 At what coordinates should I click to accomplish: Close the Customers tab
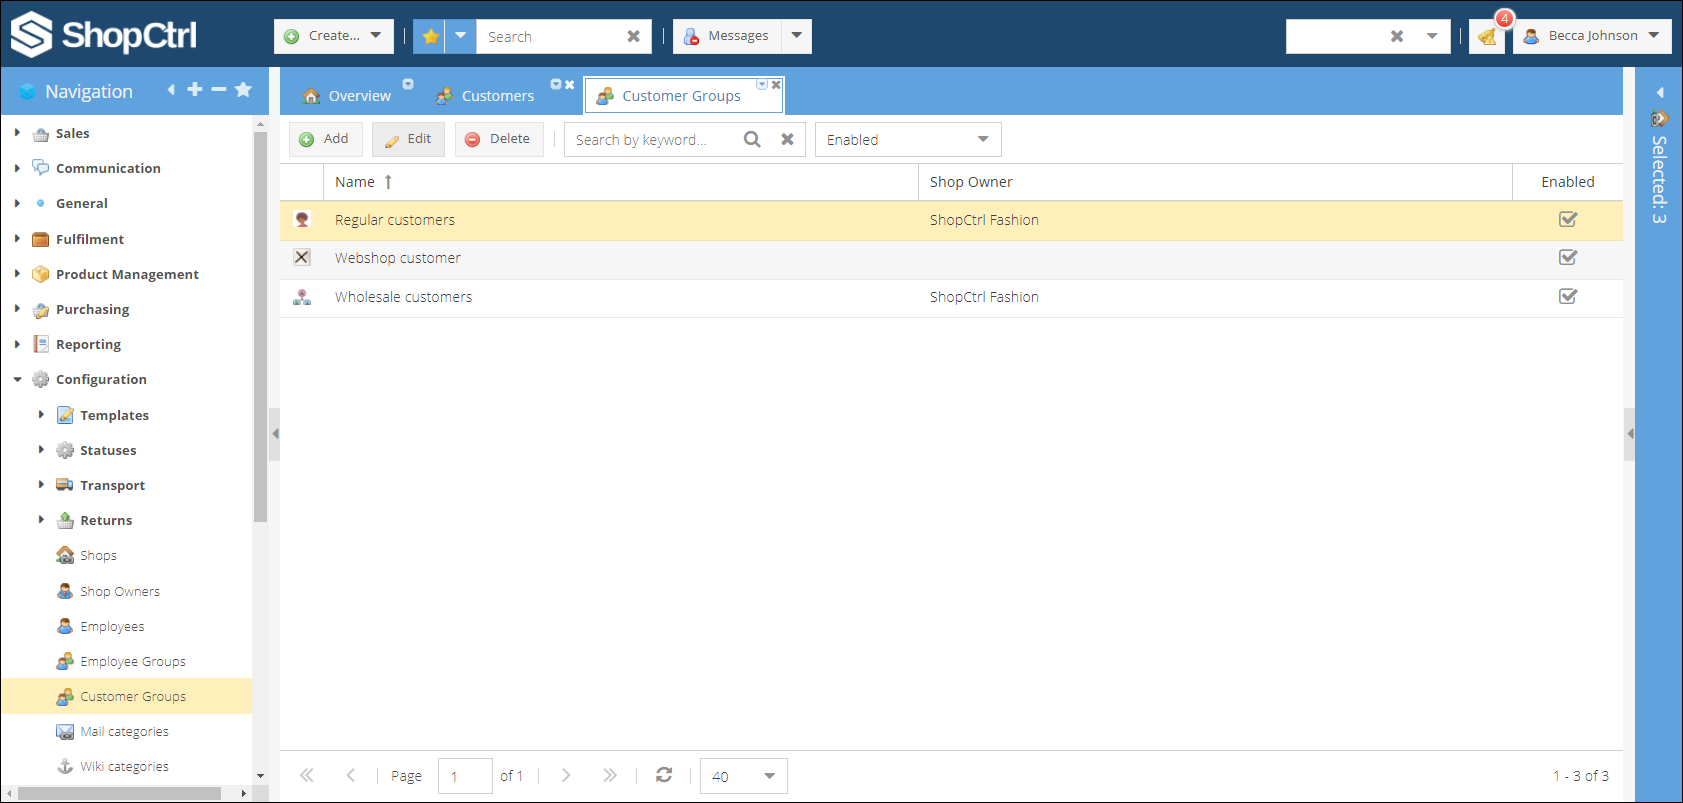click(569, 85)
